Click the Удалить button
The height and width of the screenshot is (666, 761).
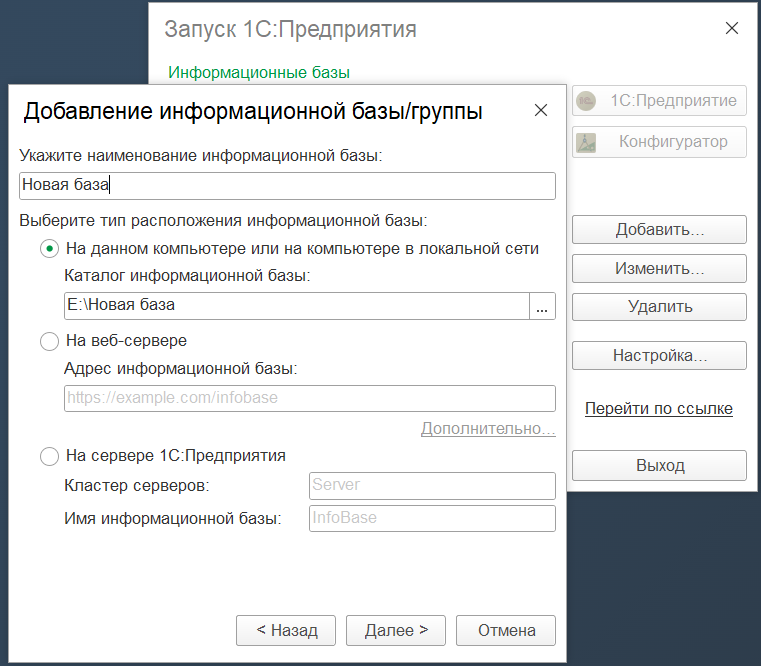[659, 307]
